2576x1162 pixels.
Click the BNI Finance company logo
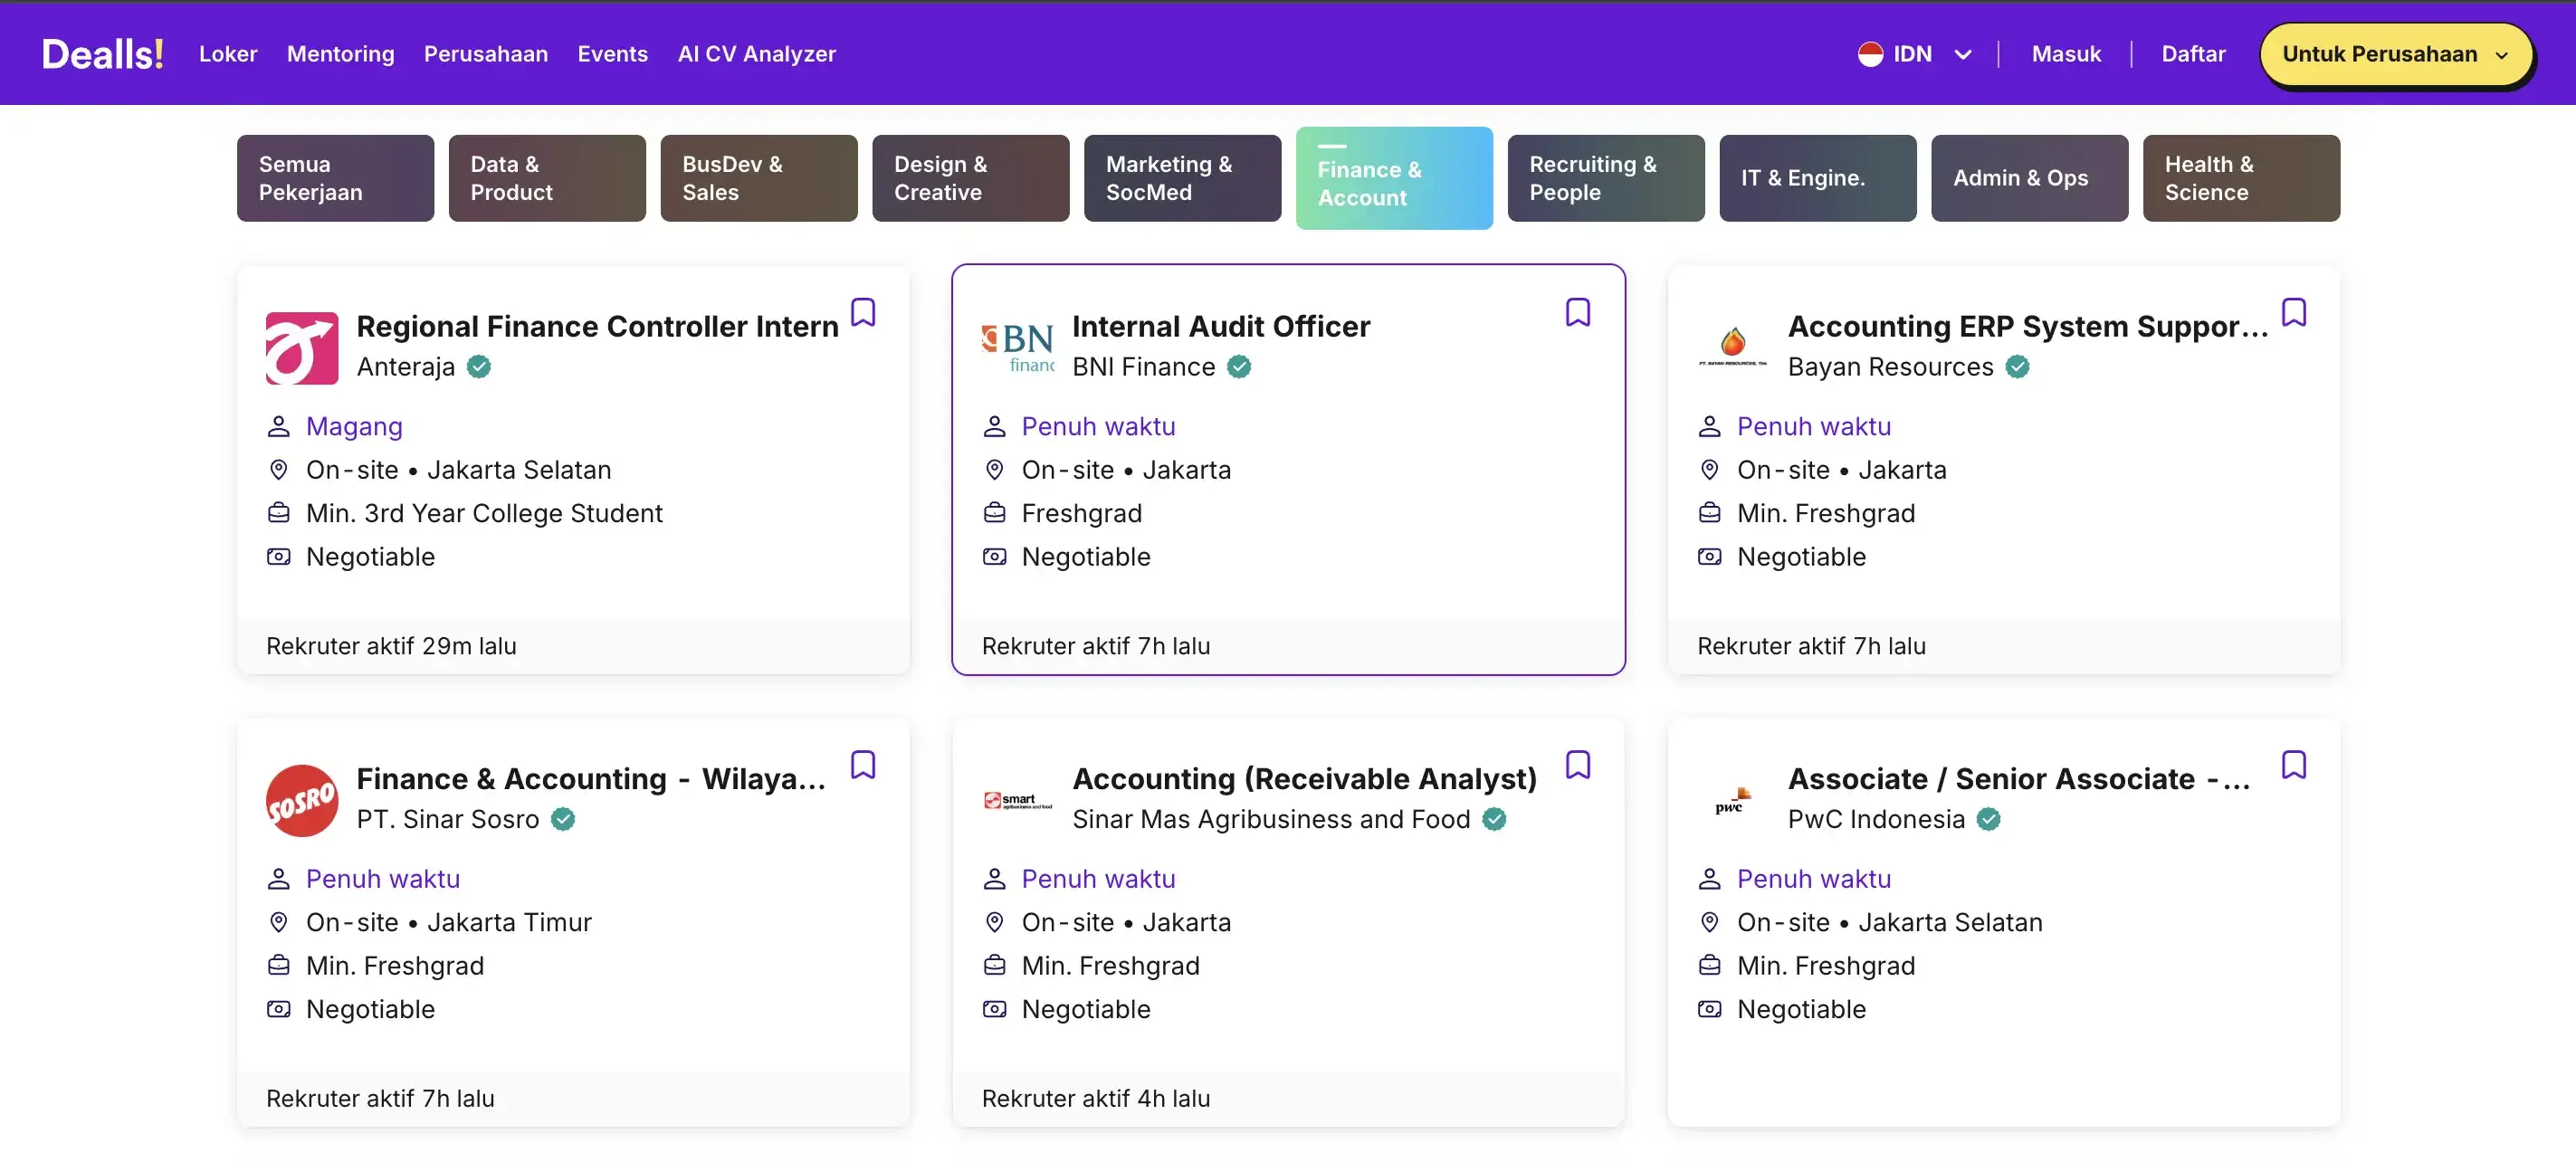click(x=1018, y=348)
